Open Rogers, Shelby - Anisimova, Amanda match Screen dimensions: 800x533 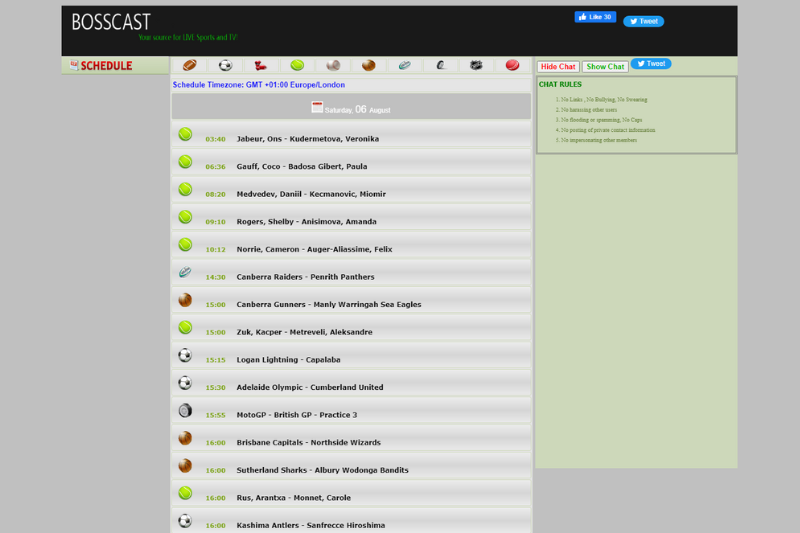coord(307,221)
